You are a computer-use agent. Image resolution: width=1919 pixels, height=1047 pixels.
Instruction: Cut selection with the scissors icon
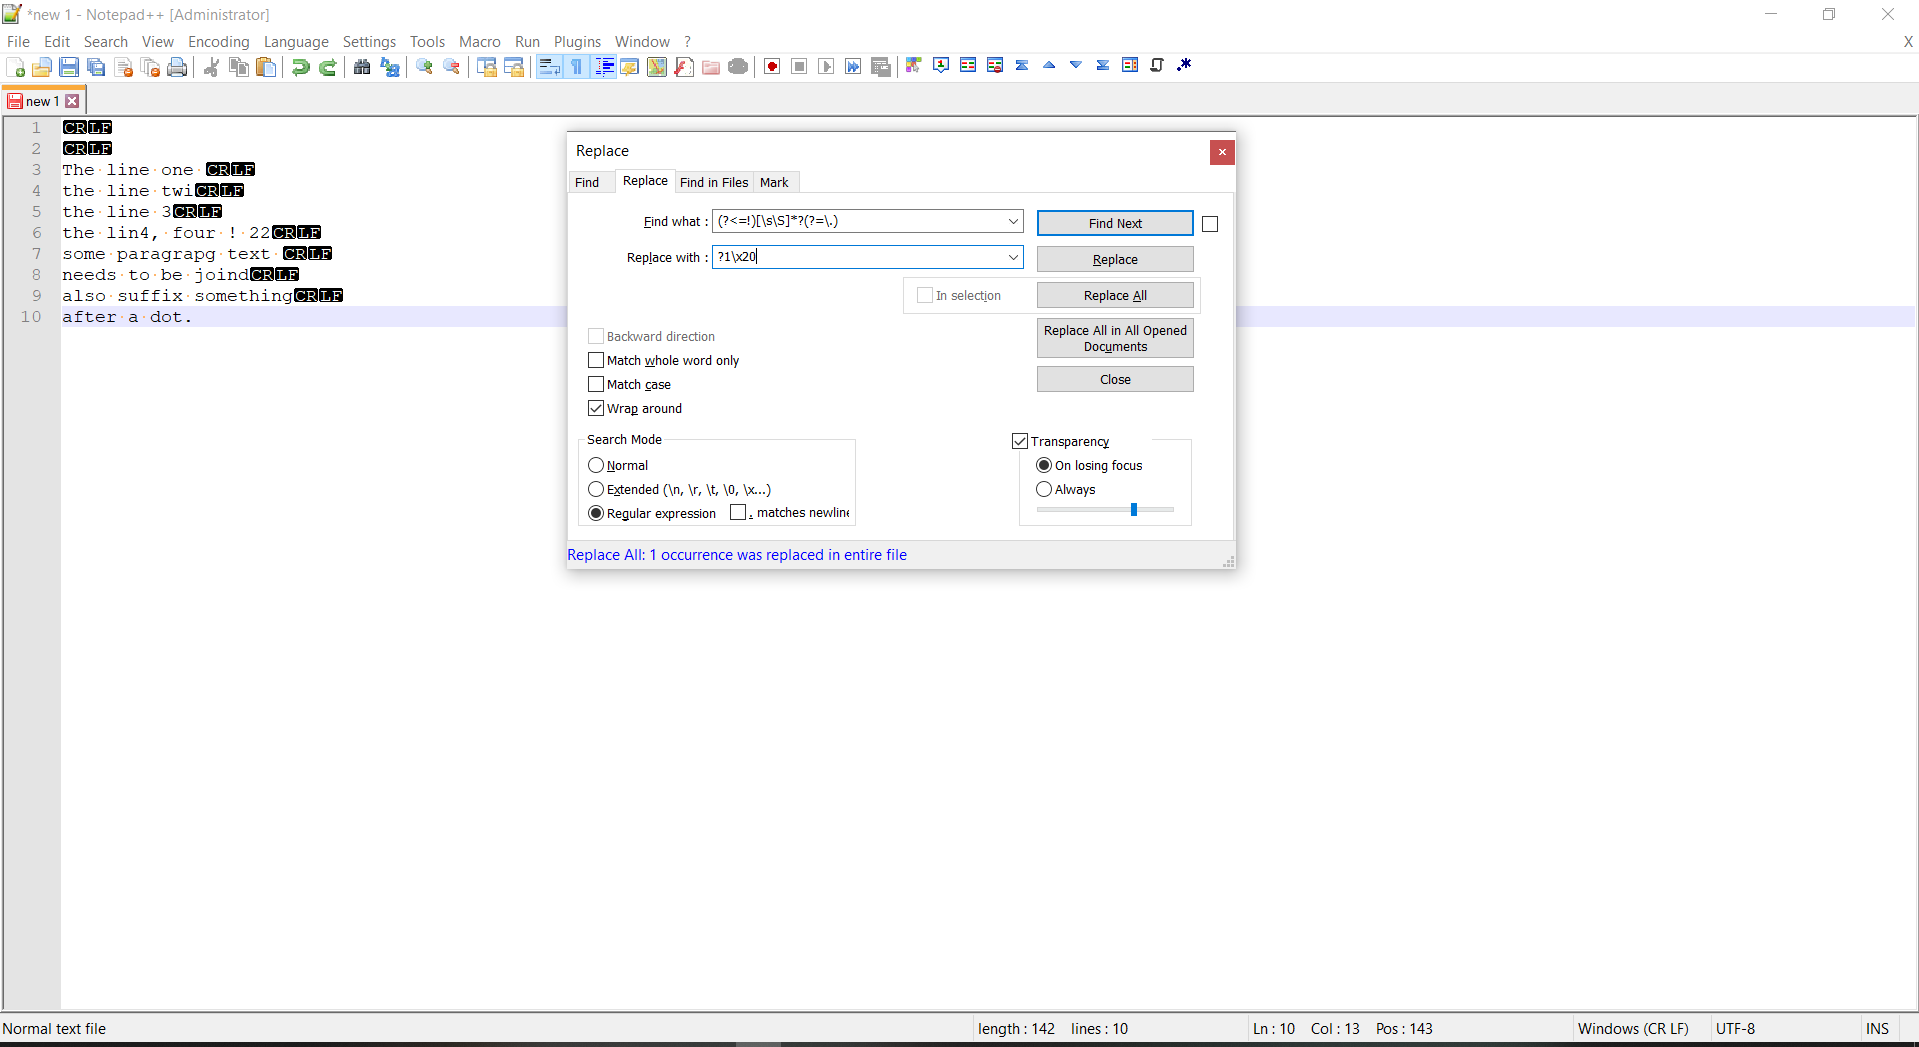(211, 67)
